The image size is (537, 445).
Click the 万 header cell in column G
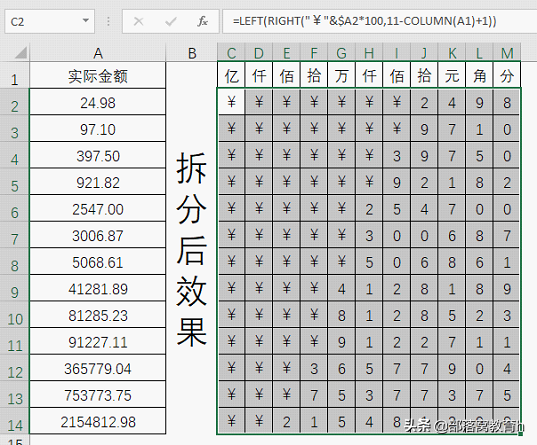coord(341,75)
